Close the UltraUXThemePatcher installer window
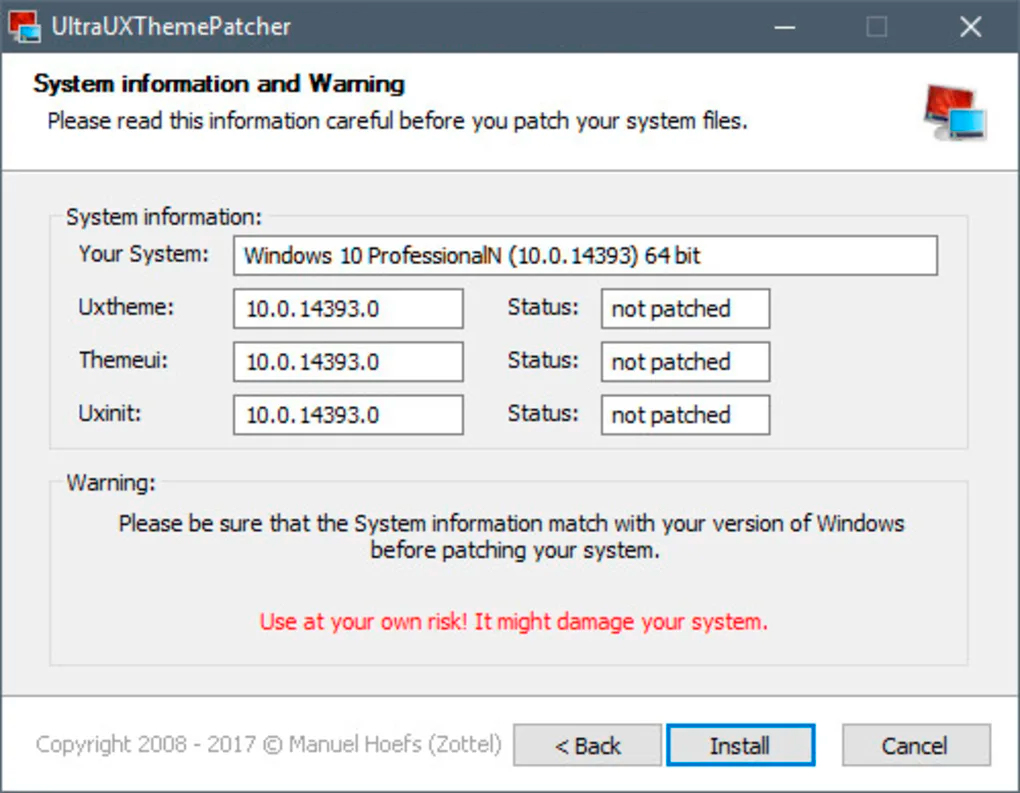Viewport: 1020px width, 793px height. click(x=969, y=27)
